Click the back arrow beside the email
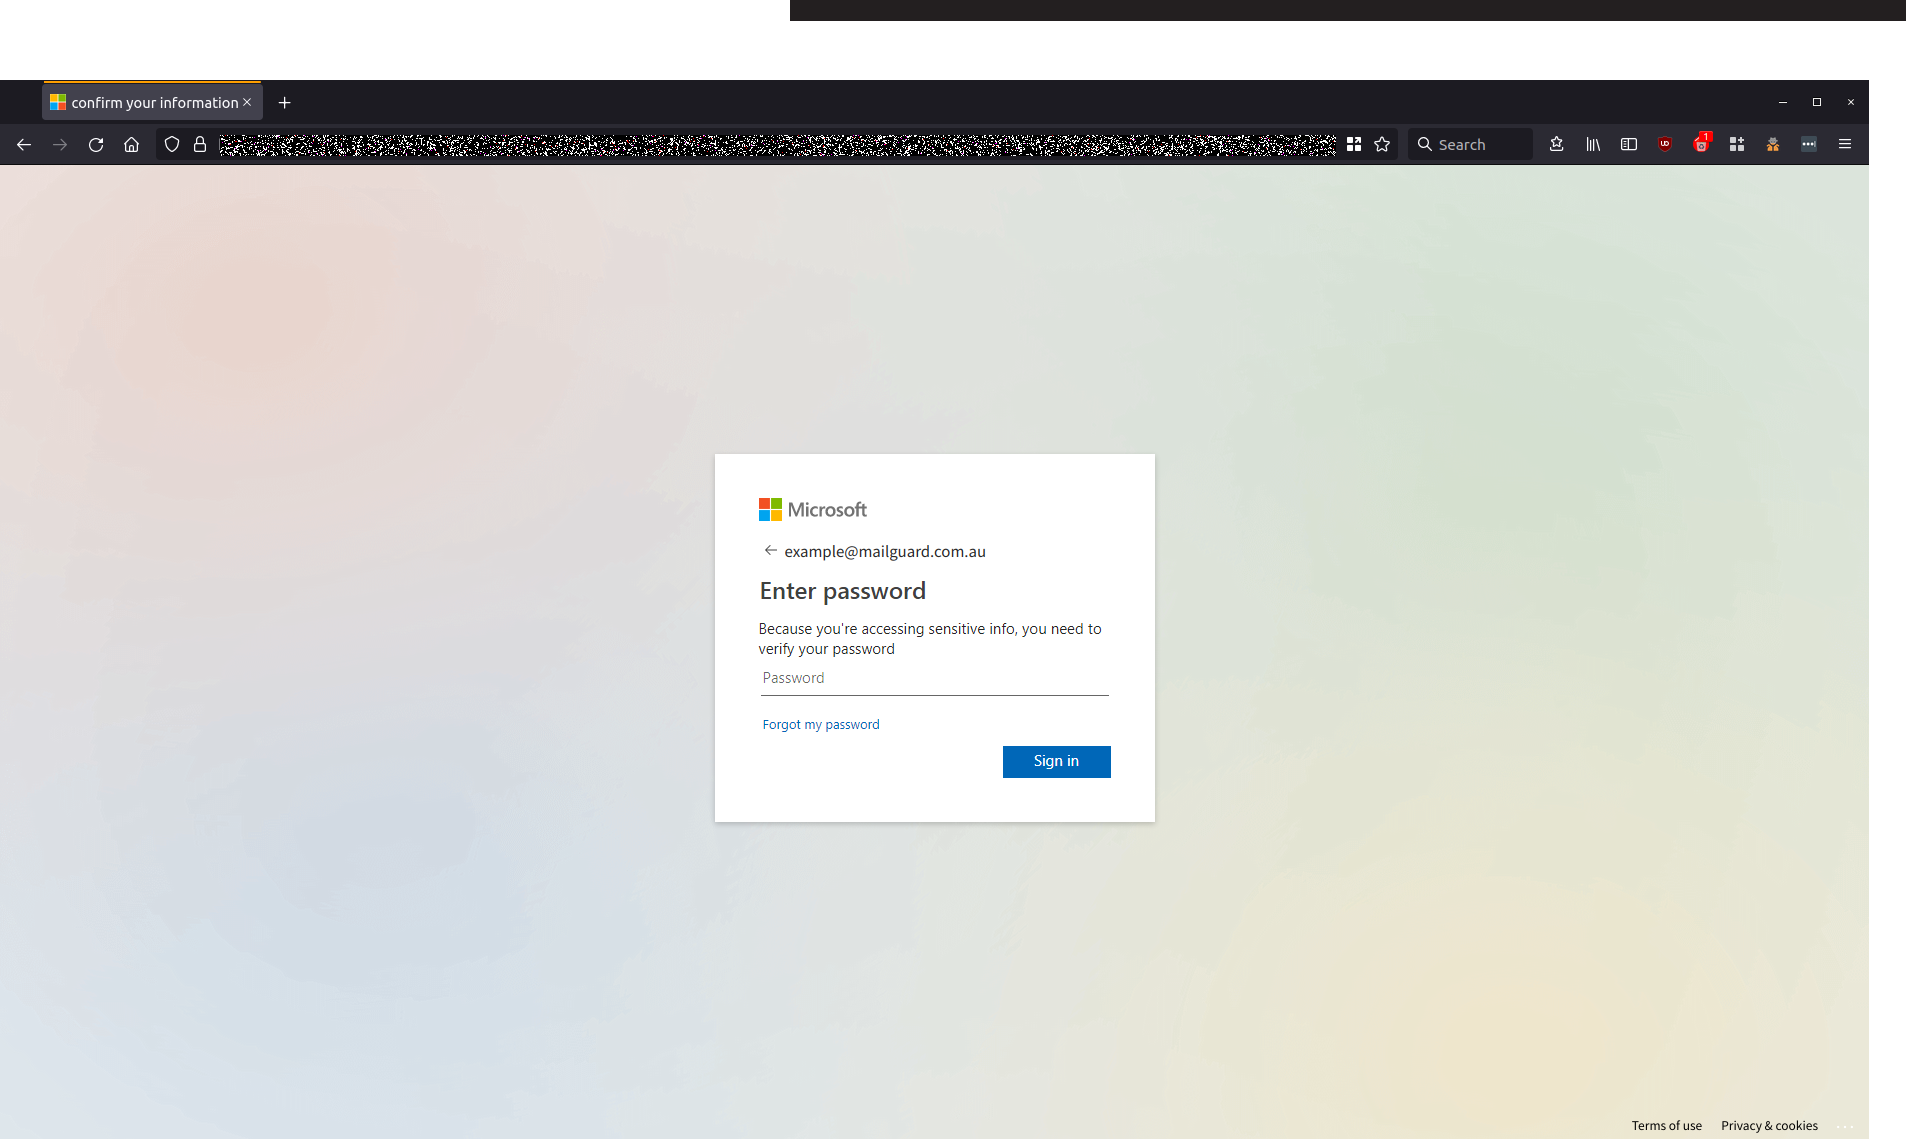1906x1139 pixels. [770, 551]
